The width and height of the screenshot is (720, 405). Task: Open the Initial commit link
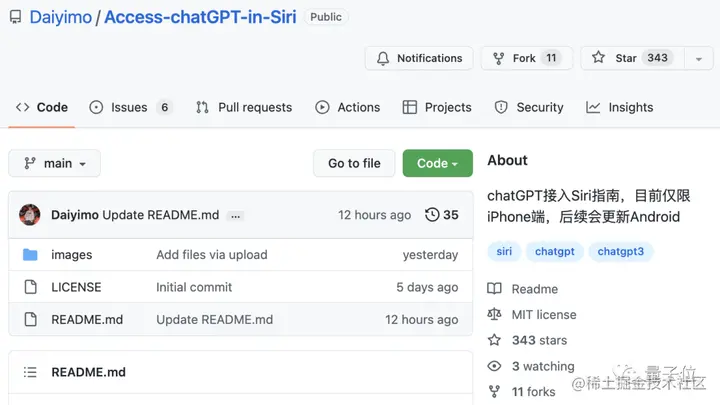[x=194, y=287]
